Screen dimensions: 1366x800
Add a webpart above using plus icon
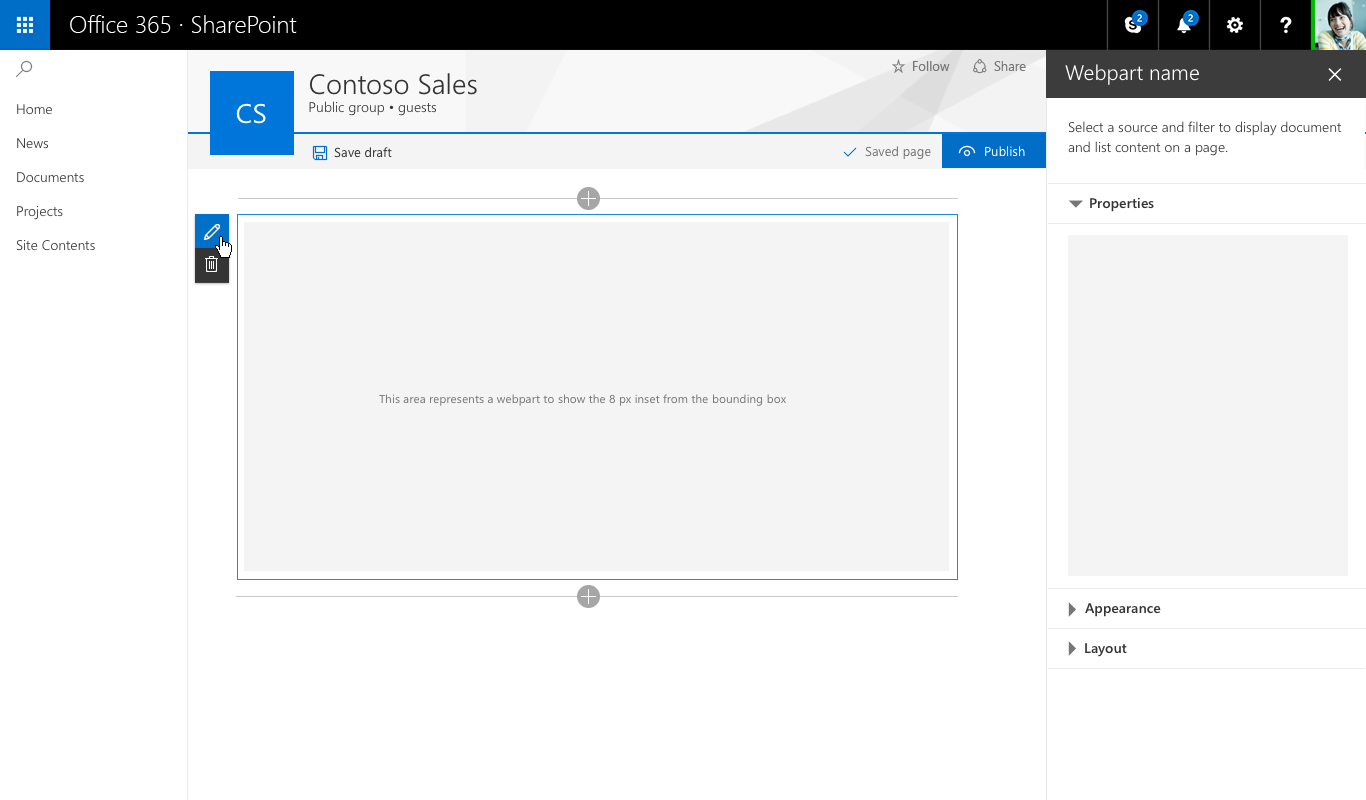pos(588,198)
